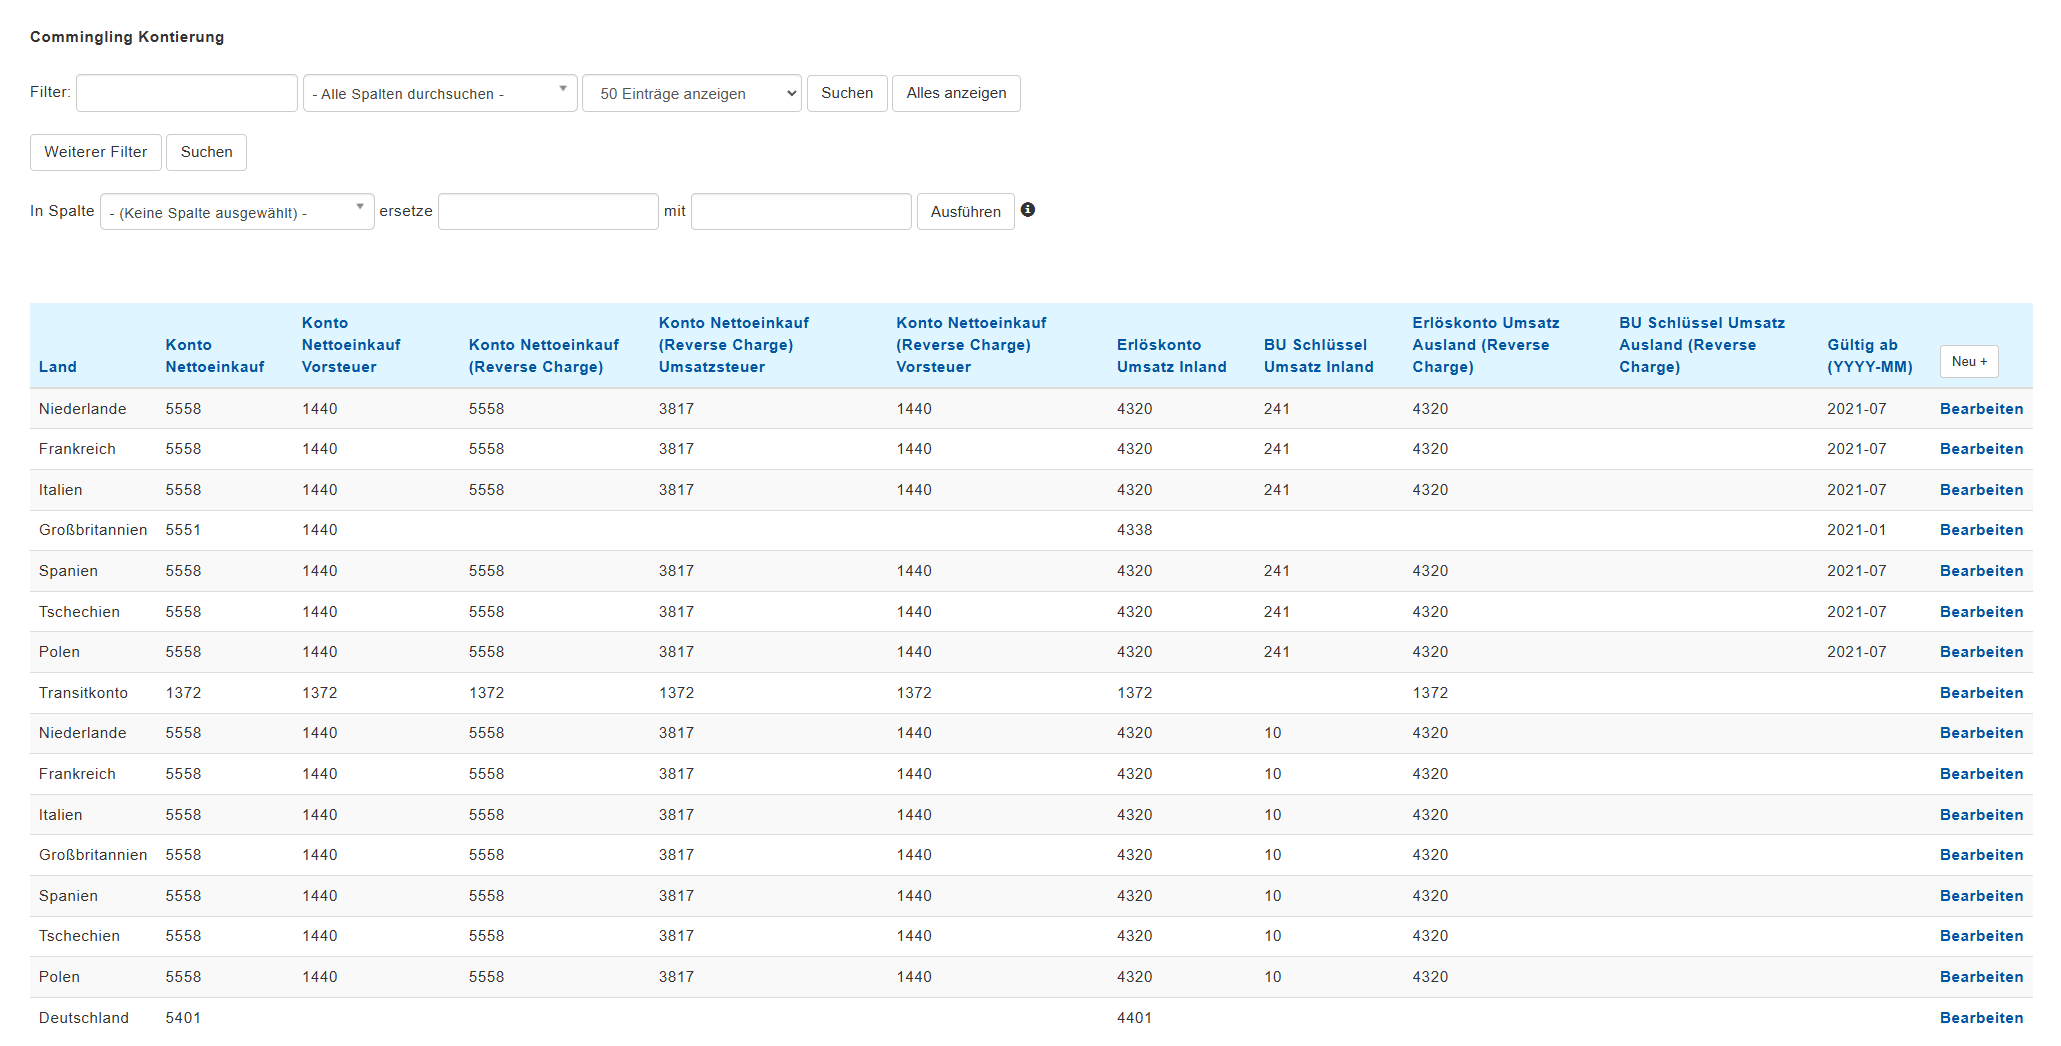Sort by 'Gültig ab (YYYY-MM)' header

pyautogui.click(x=1870, y=356)
